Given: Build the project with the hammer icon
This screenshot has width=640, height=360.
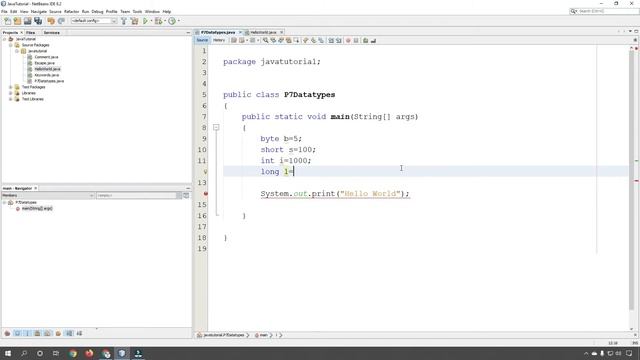Looking at the screenshot, I should pos(124,21).
